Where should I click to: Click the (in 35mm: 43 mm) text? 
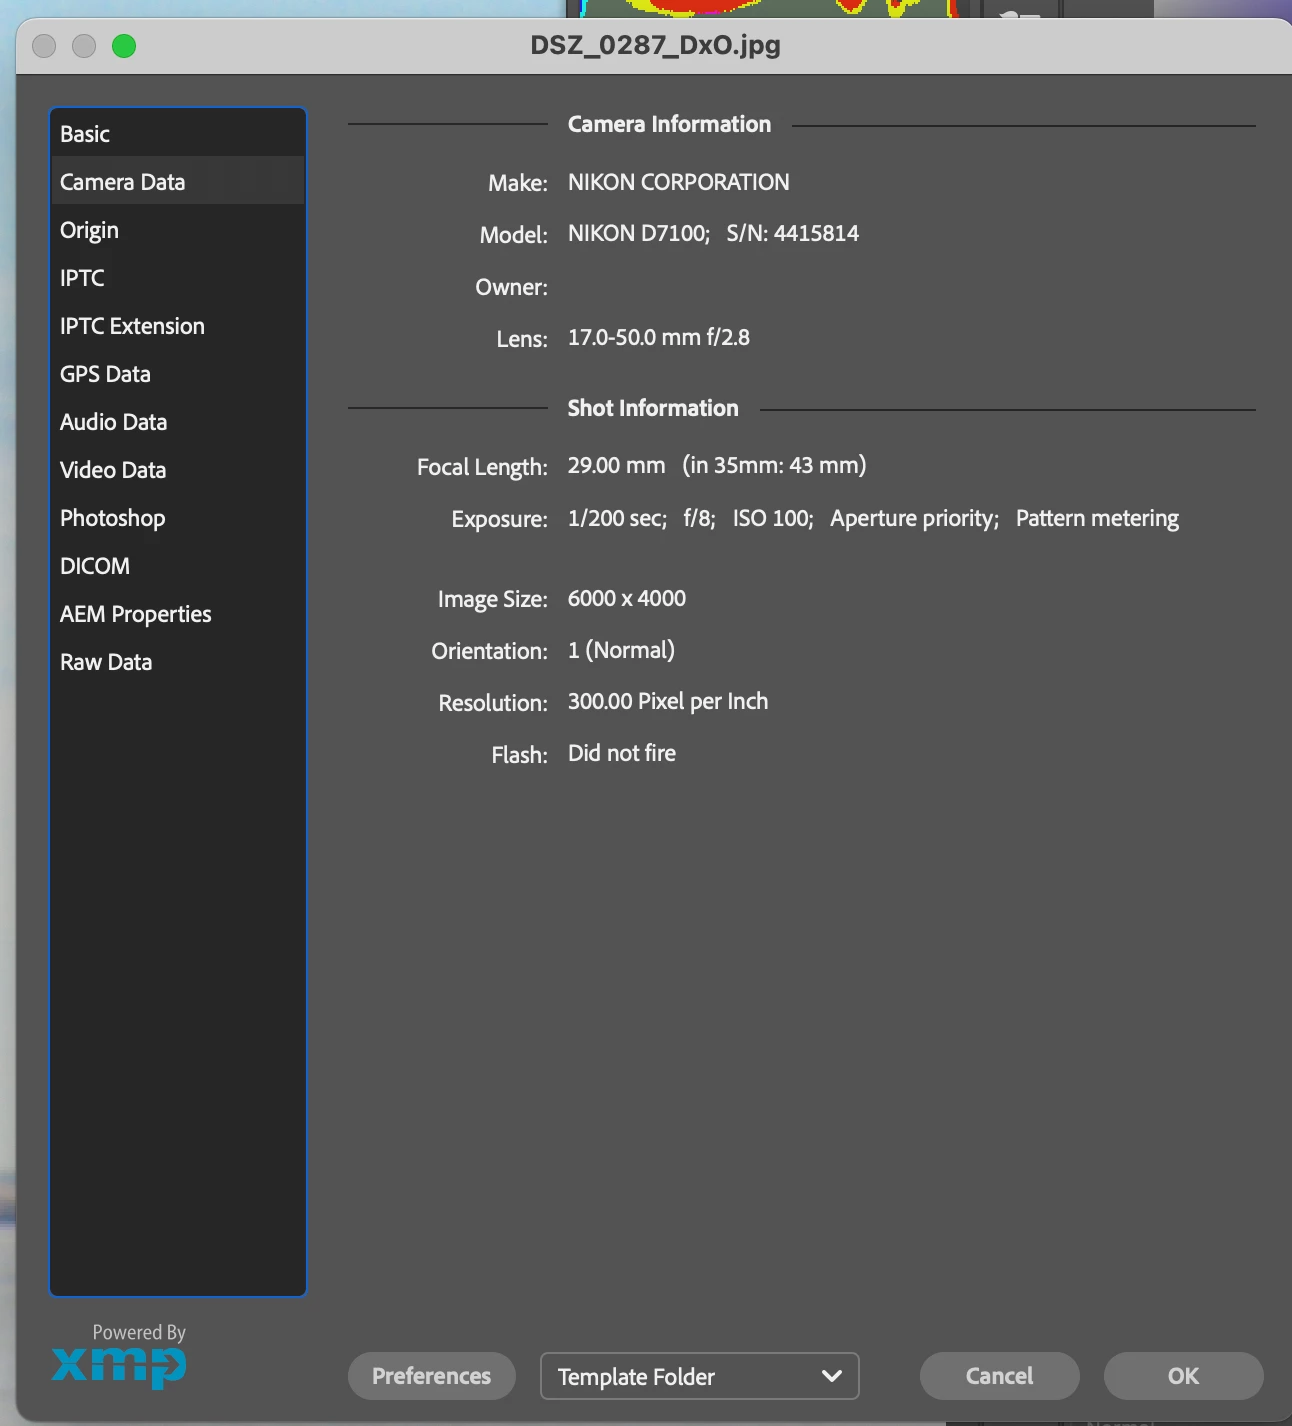[x=774, y=465]
